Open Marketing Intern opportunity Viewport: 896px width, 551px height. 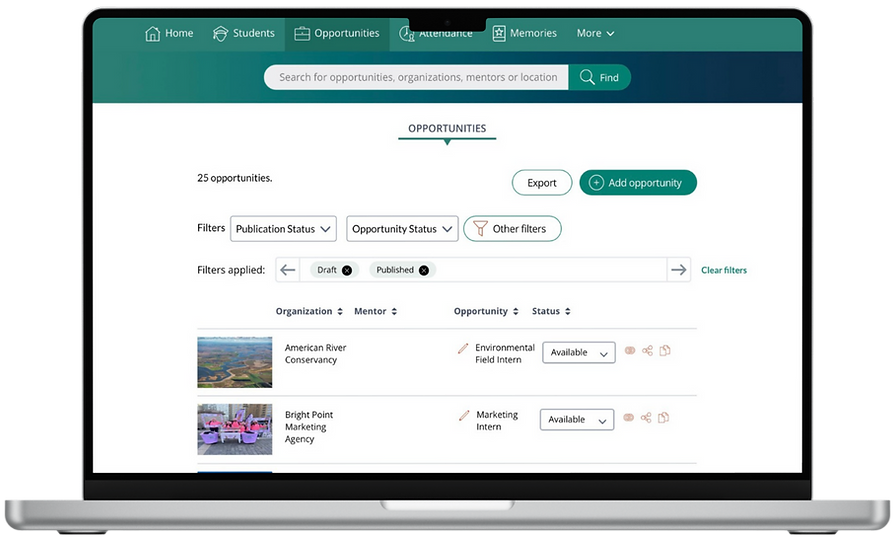click(497, 421)
